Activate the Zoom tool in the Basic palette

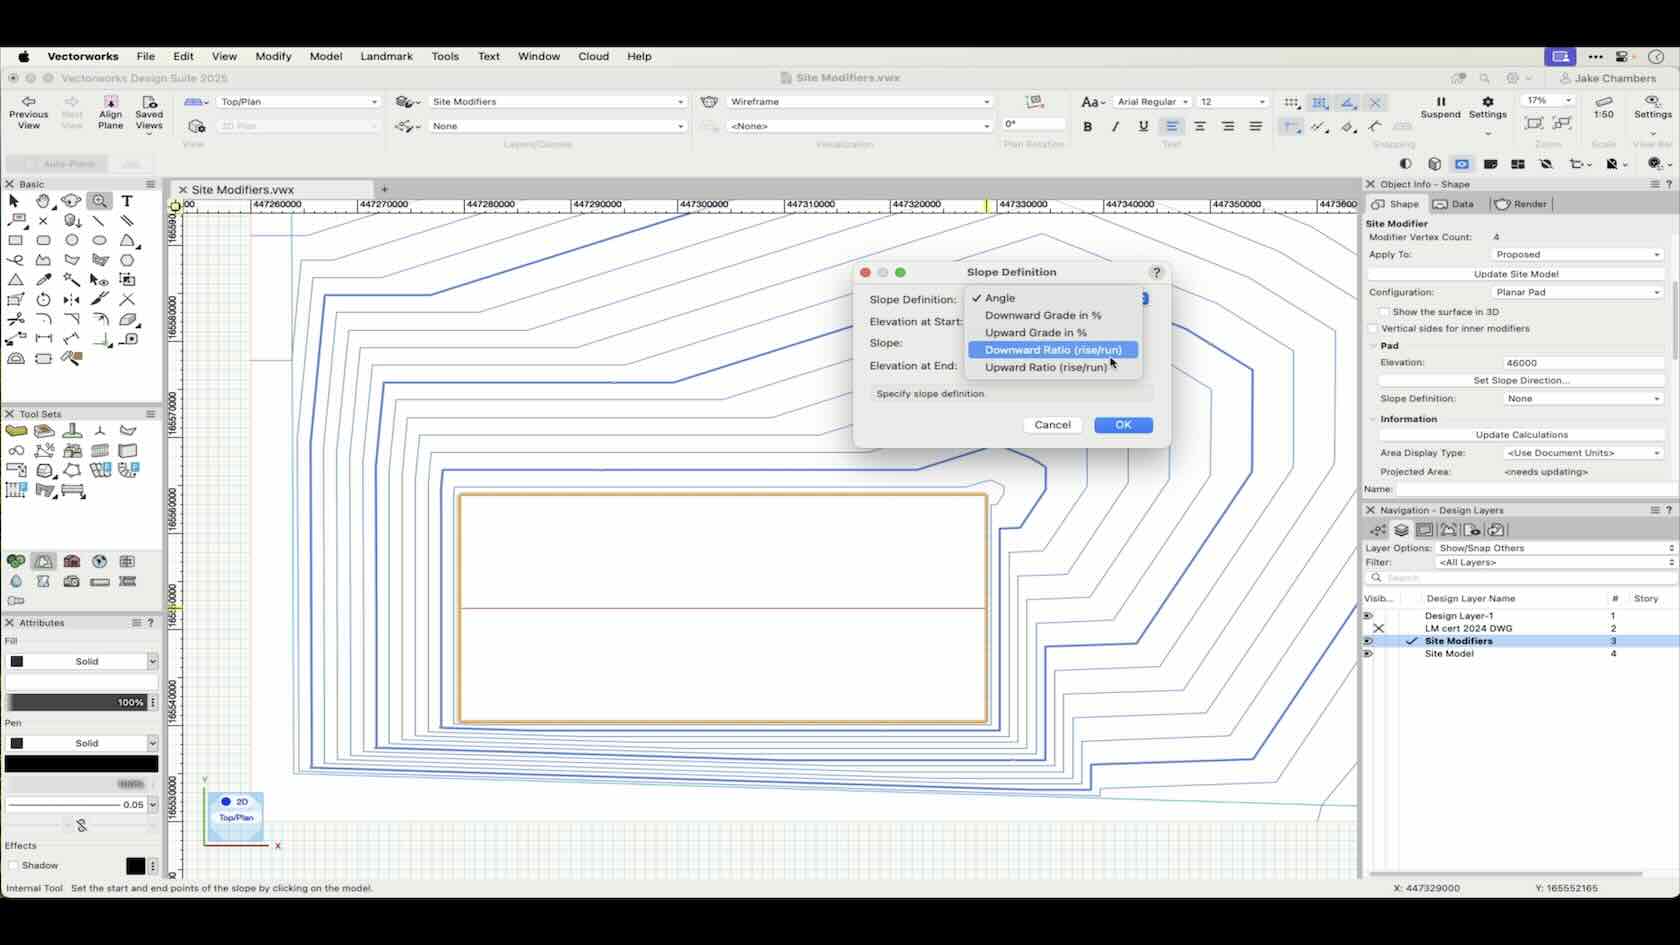pyautogui.click(x=99, y=201)
